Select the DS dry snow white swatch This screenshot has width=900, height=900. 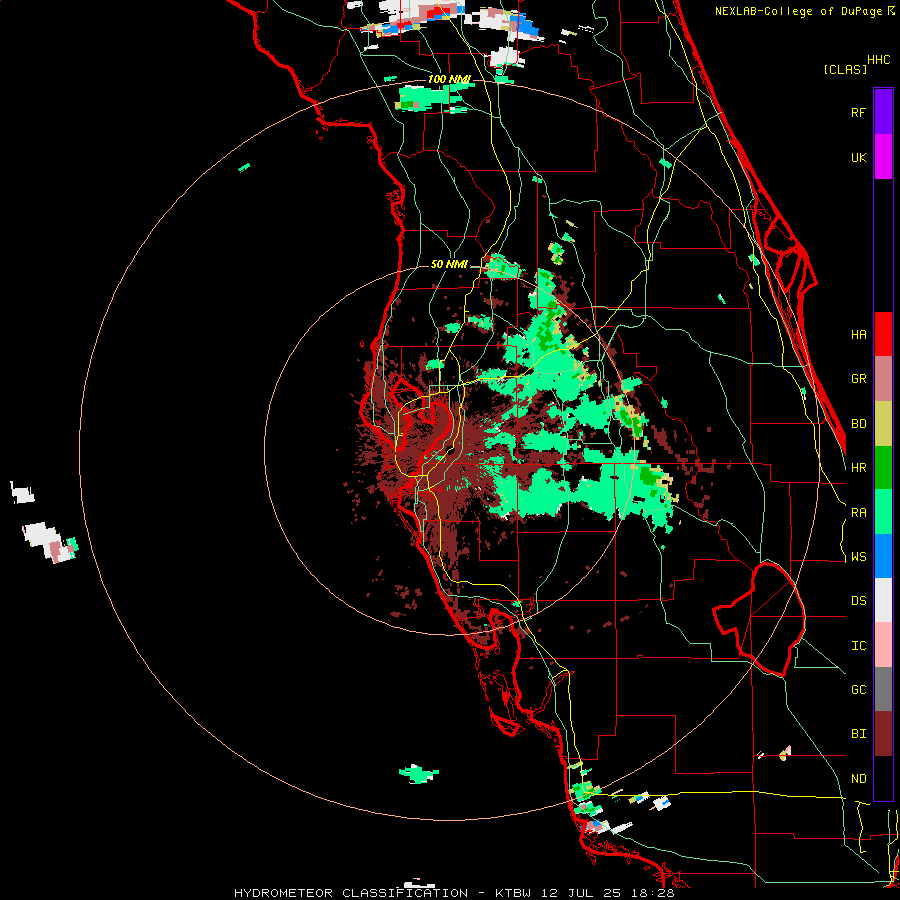883,600
